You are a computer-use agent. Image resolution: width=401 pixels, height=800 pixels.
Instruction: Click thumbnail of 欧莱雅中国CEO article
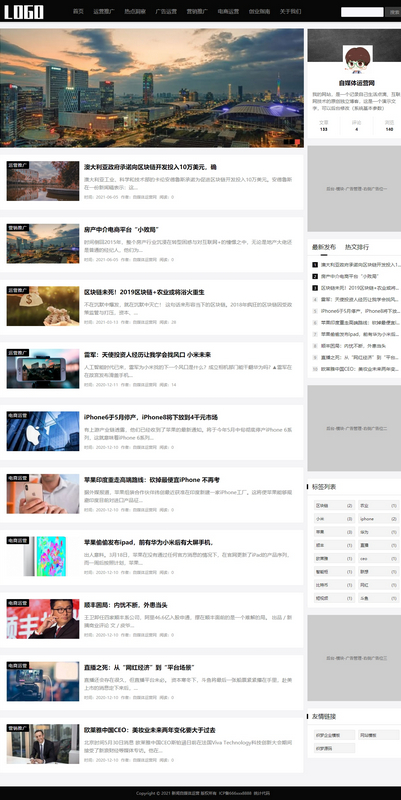click(x=43, y=744)
